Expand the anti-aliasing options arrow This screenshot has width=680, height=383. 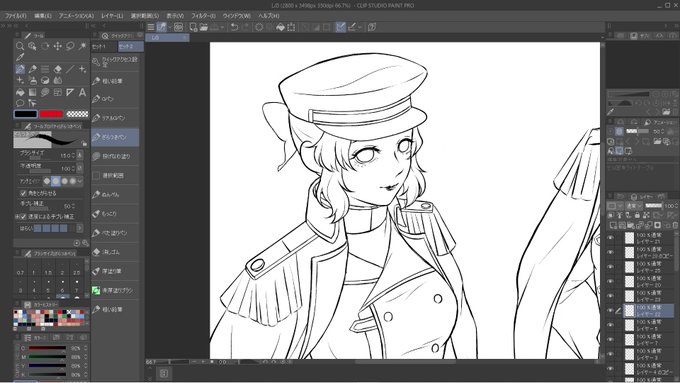[x=80, y=181]
